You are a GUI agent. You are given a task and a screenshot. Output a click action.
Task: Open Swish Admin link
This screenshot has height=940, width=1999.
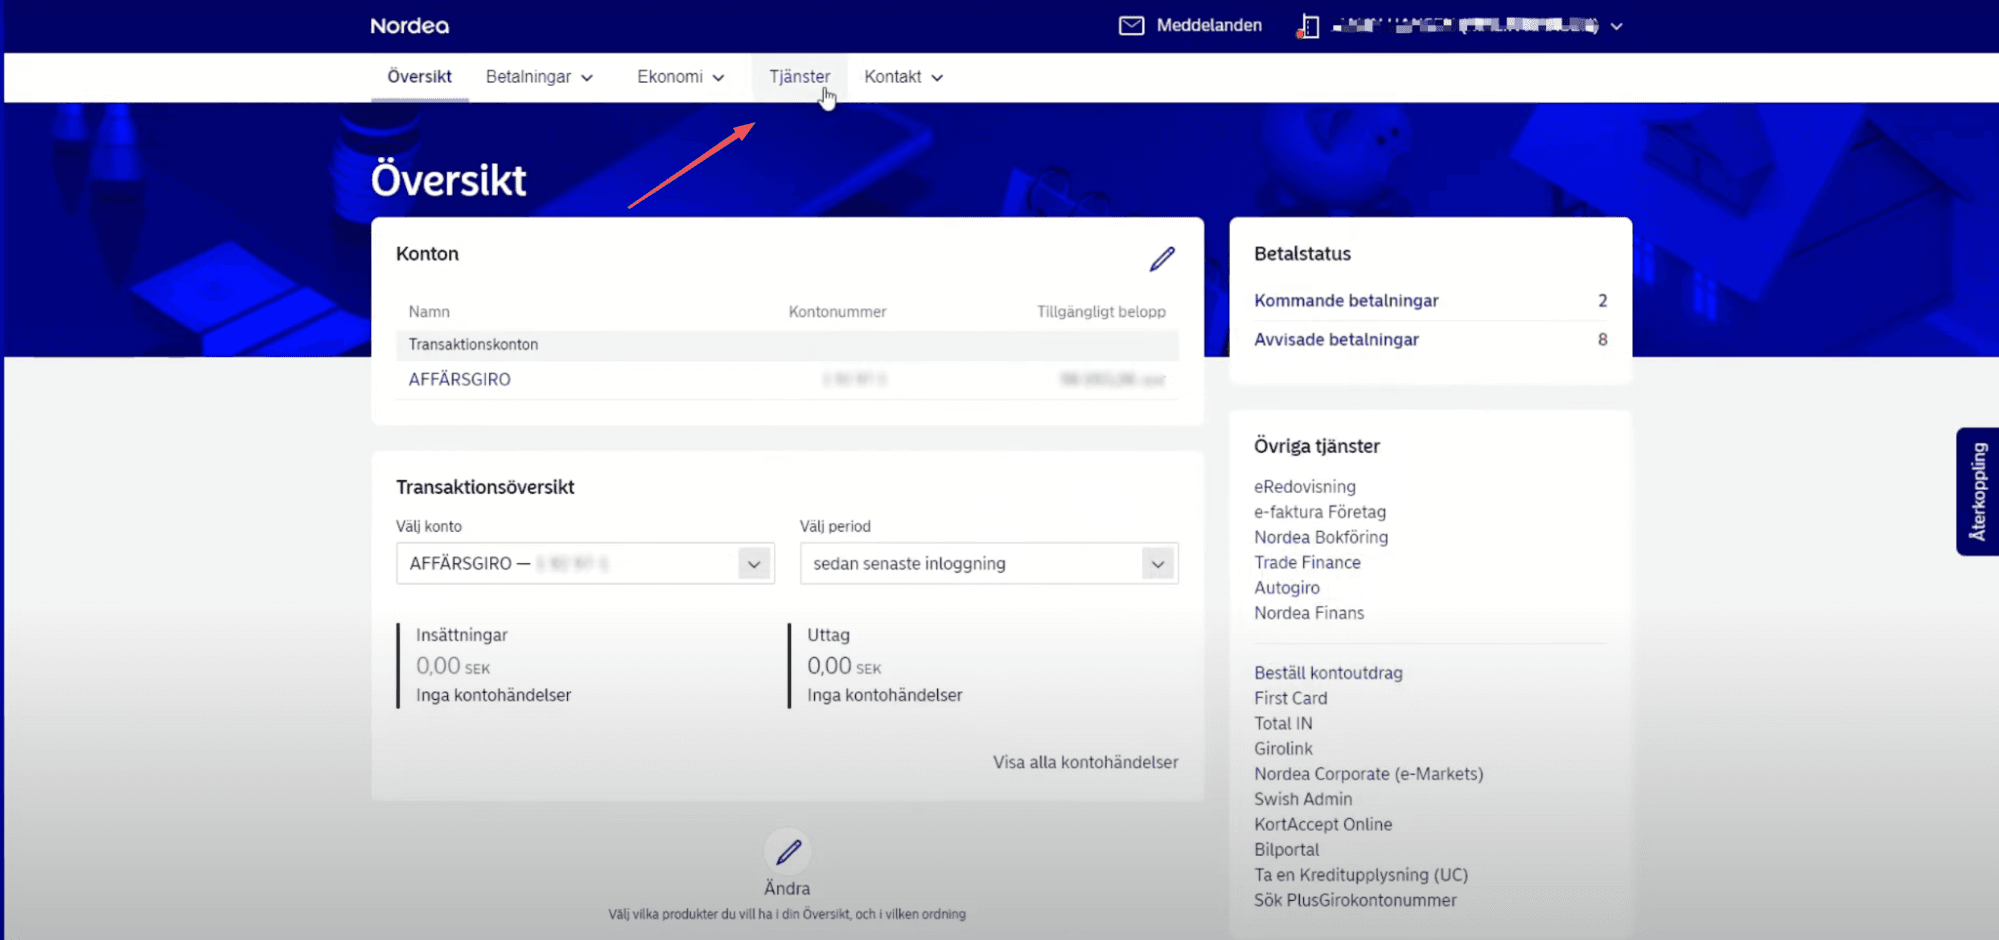click(1303, 799)
